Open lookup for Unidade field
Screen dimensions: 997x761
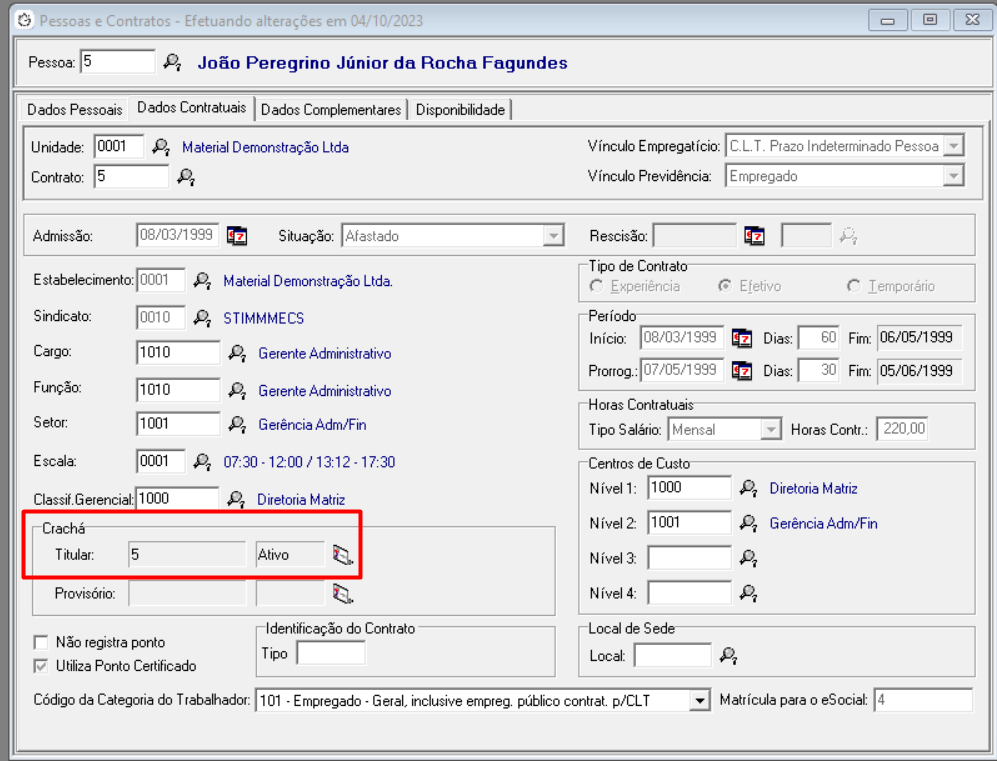coord(161,147)
